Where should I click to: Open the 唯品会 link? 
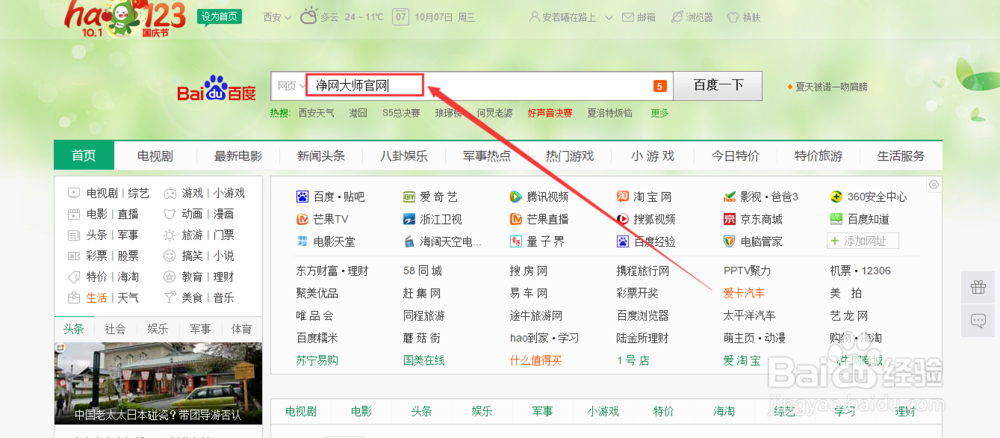coord(314,316)
